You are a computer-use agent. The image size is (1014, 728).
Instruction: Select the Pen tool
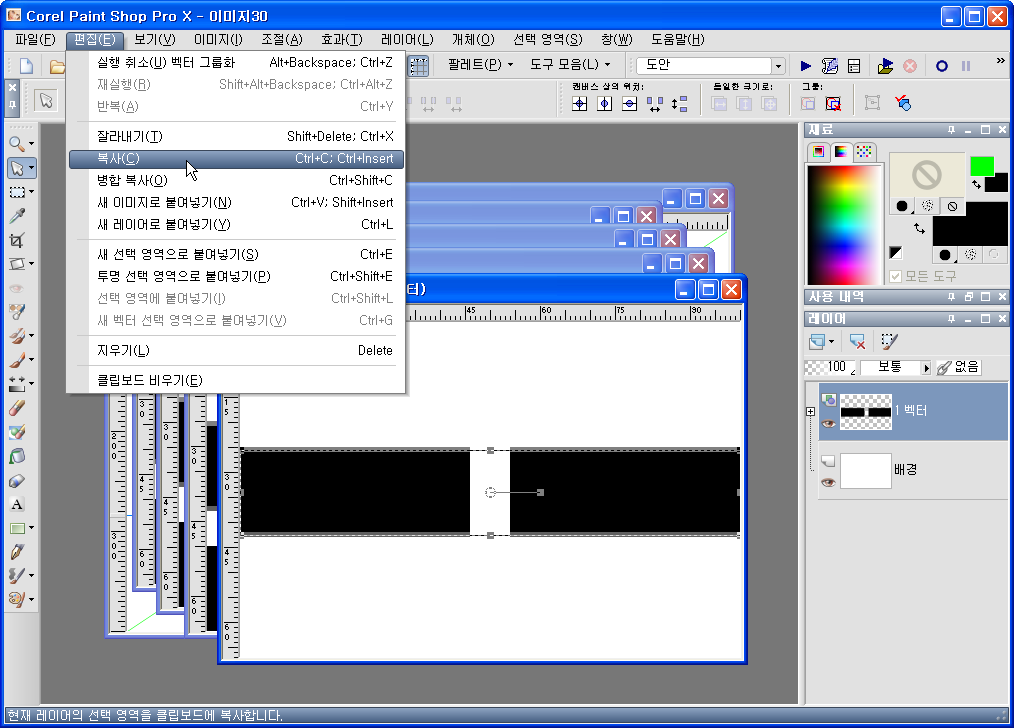tap(17, 551)
